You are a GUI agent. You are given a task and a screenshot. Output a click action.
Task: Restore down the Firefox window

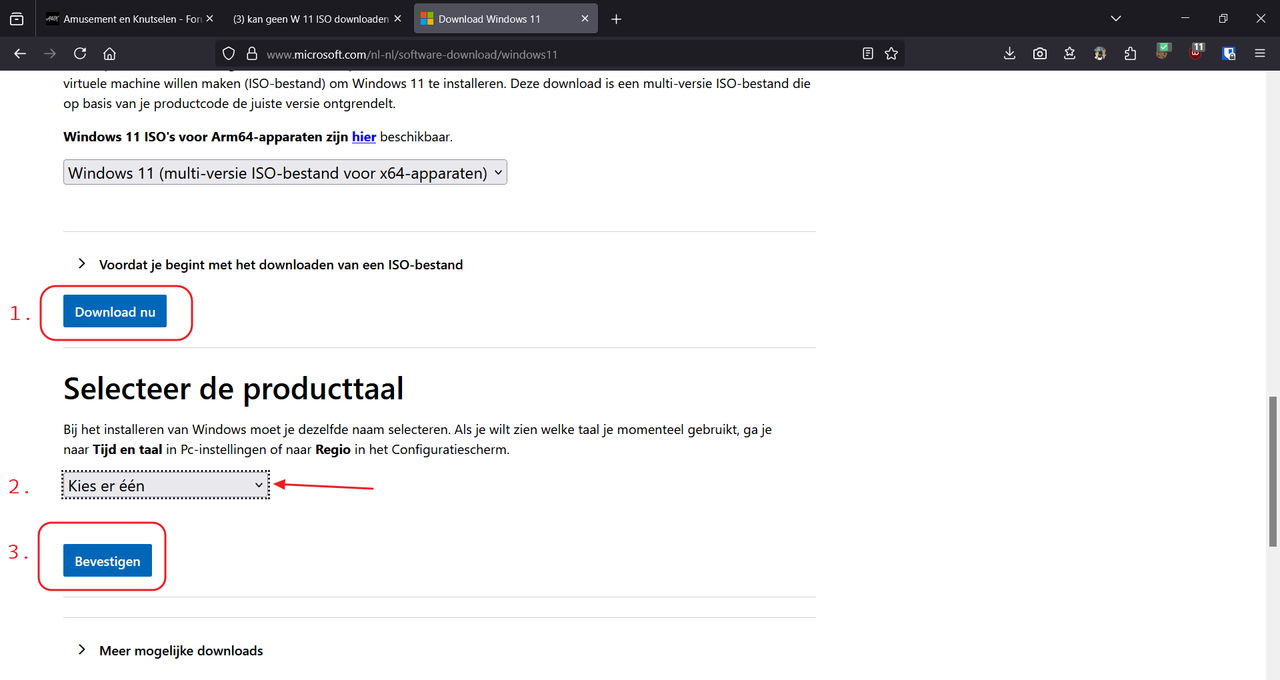pos(1223,19)
